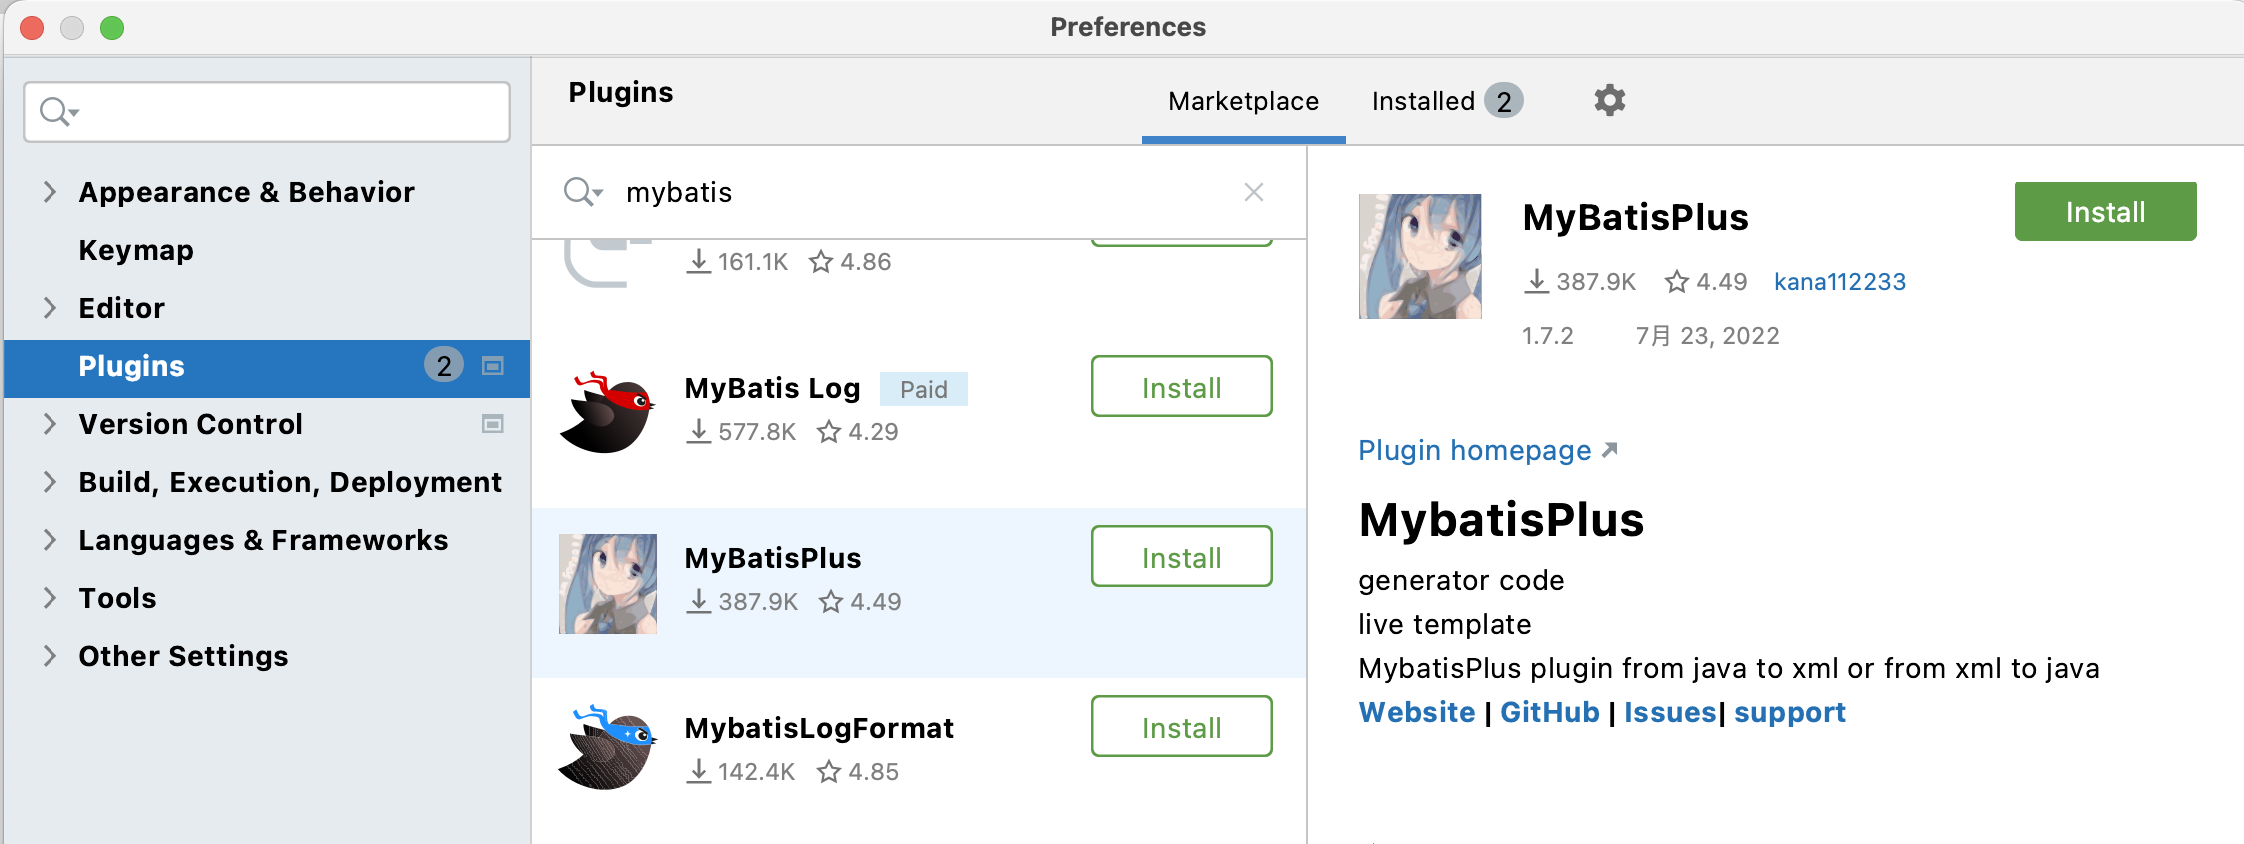Screen dimensions: 2244x844
Task: Expand the Editor settings group
Action: pyautogui.click(x=49, y=308)
